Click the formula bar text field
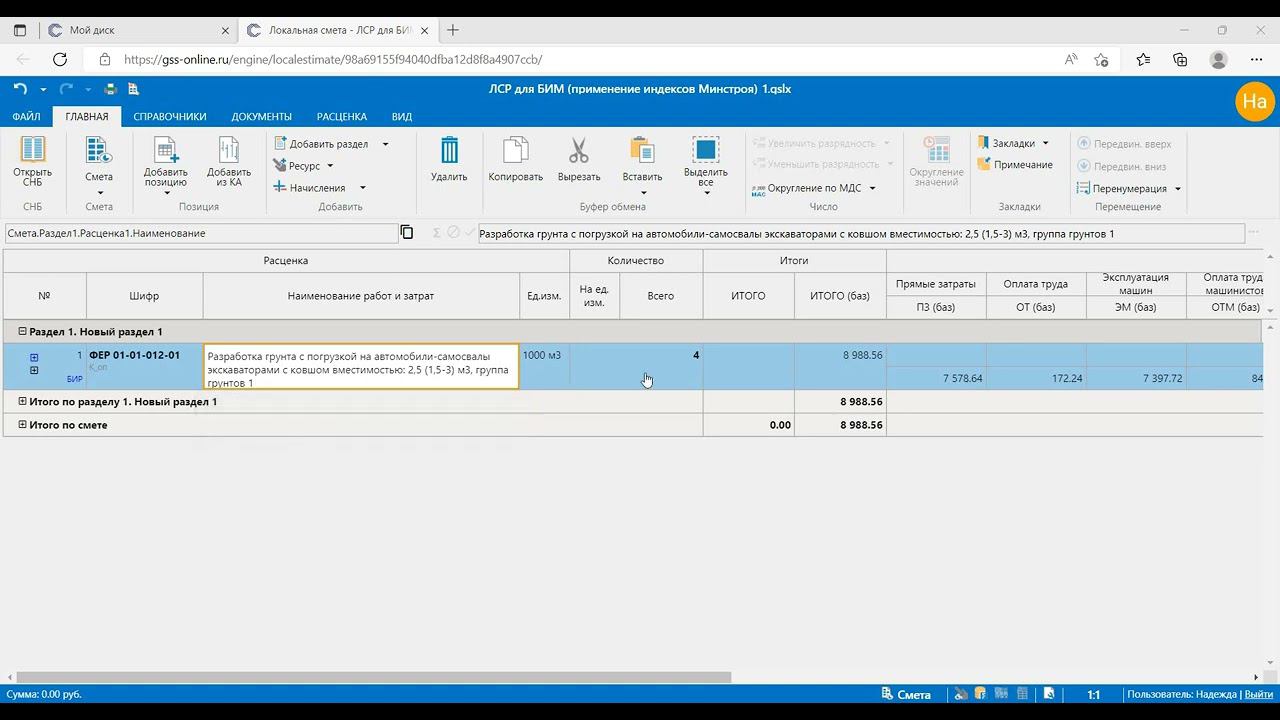Image resolution: width=1280 pixels, height=720 pixels. click(x=860, y=234)
